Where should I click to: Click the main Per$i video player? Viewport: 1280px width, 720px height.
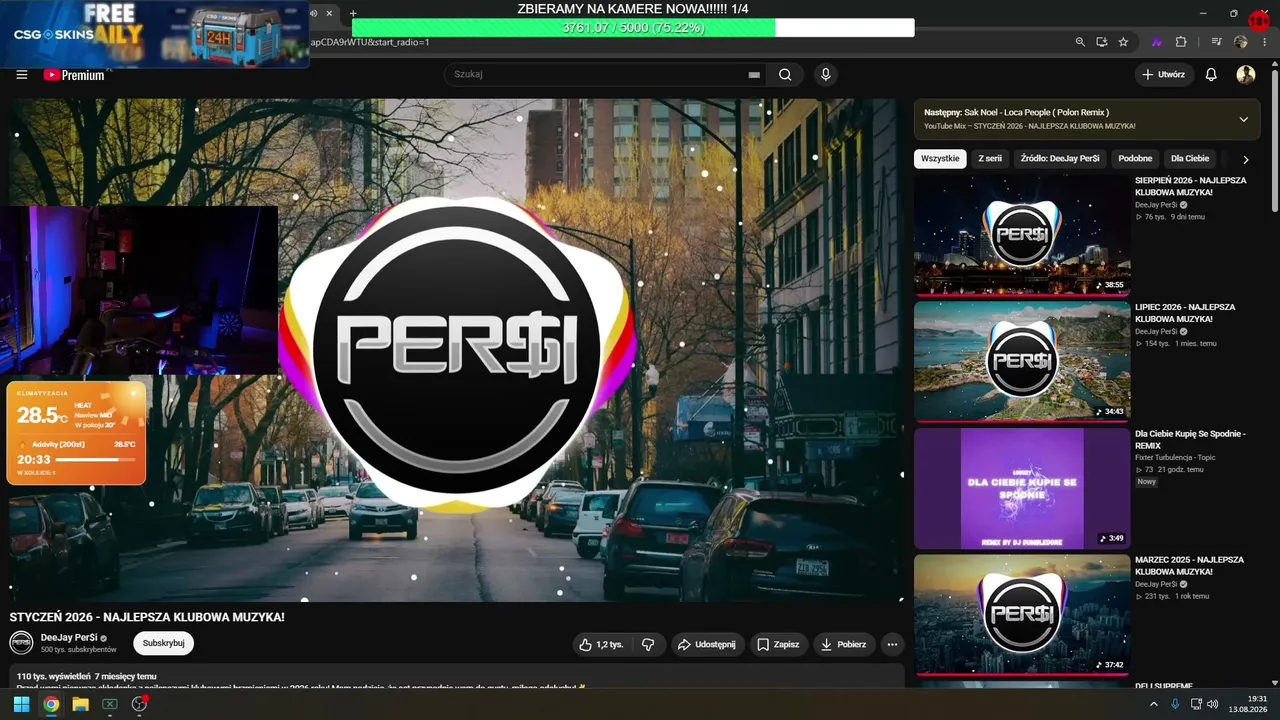456,350
